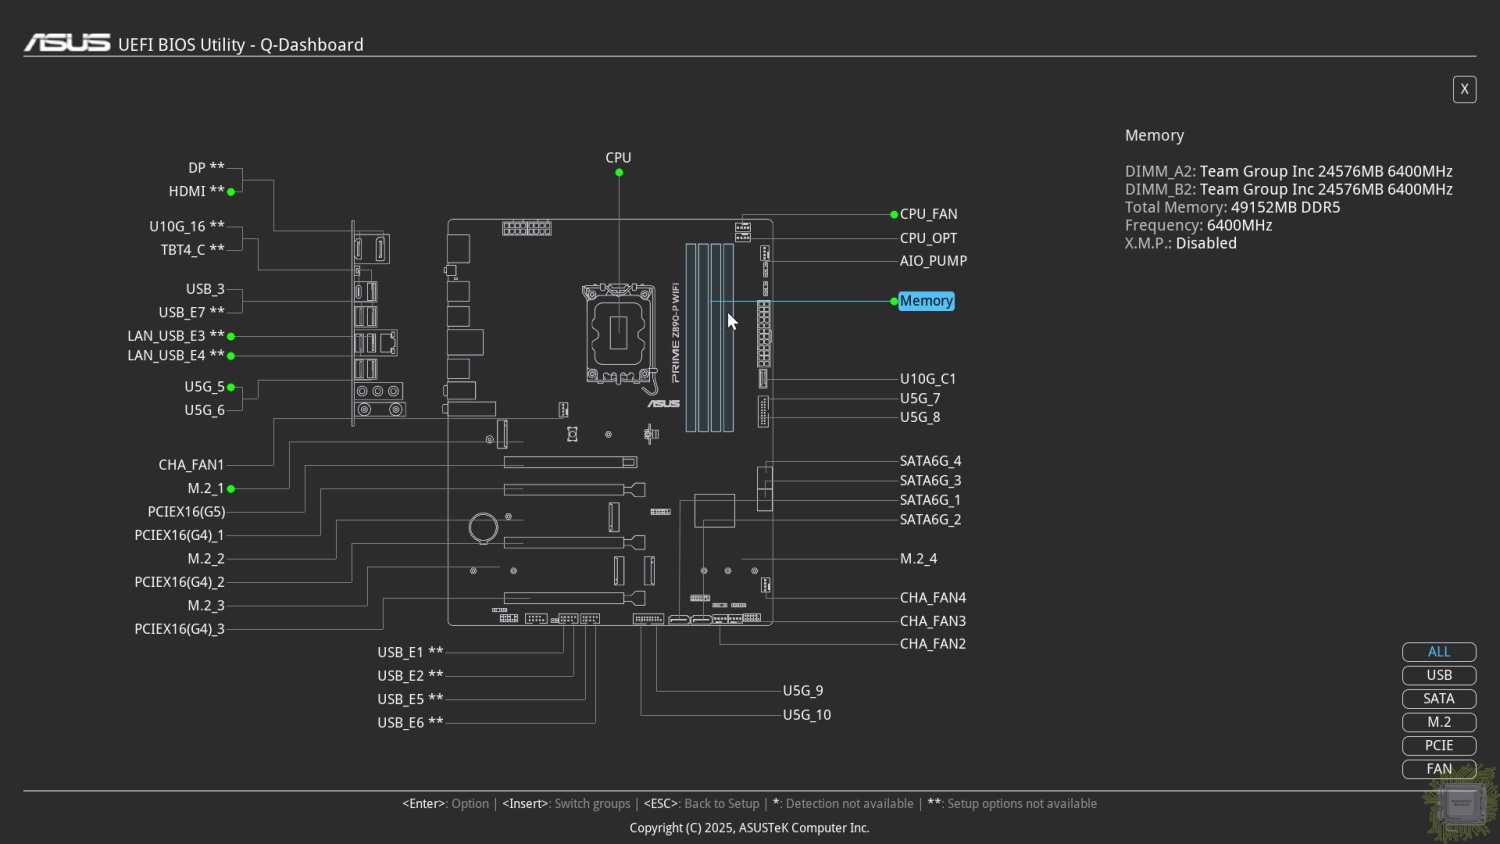Close Q-Dashboard with the X button

[1464, 89]
